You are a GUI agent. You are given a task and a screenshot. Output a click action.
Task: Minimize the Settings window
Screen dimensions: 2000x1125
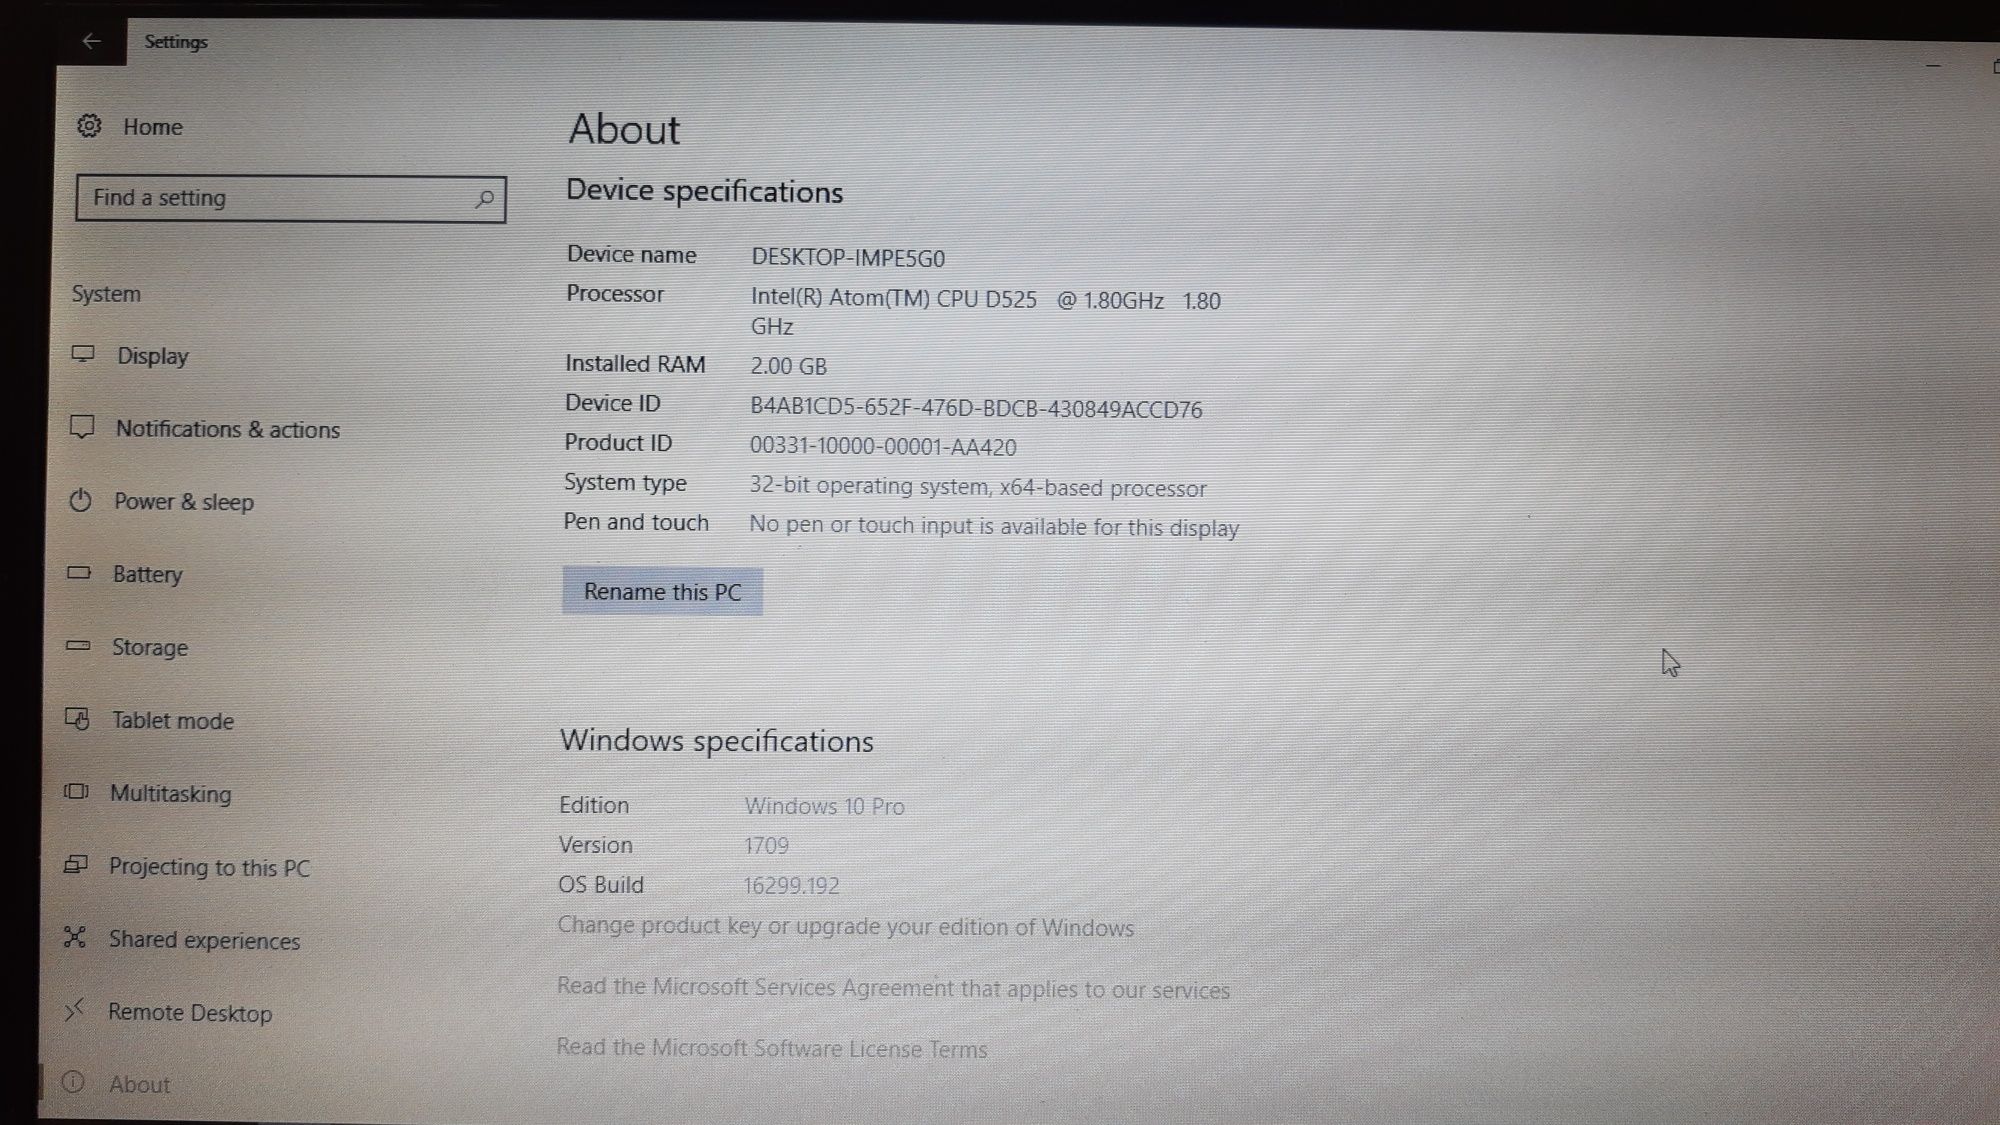coord(1933,66)
